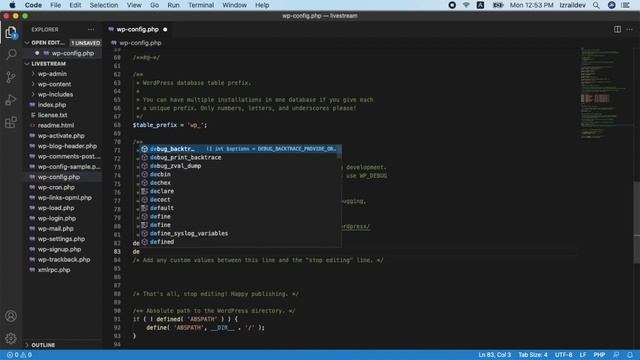
Task: Open editor More Actions ellipsis
Action: 629,29
